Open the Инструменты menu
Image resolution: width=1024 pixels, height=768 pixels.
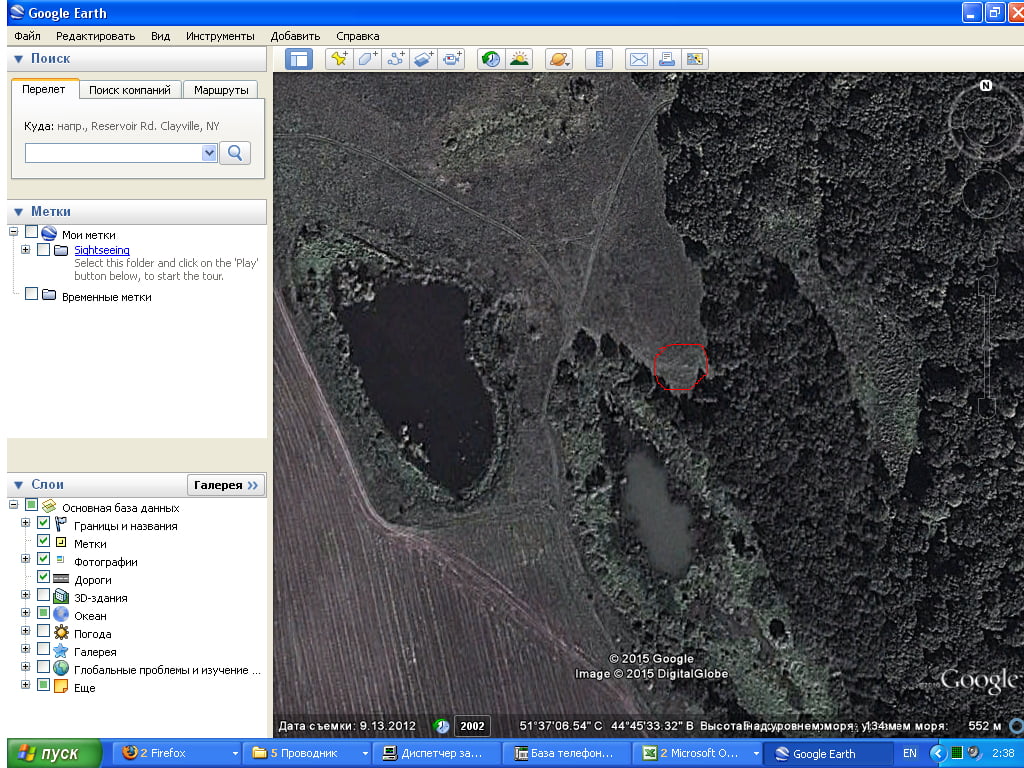coord(220,36)
